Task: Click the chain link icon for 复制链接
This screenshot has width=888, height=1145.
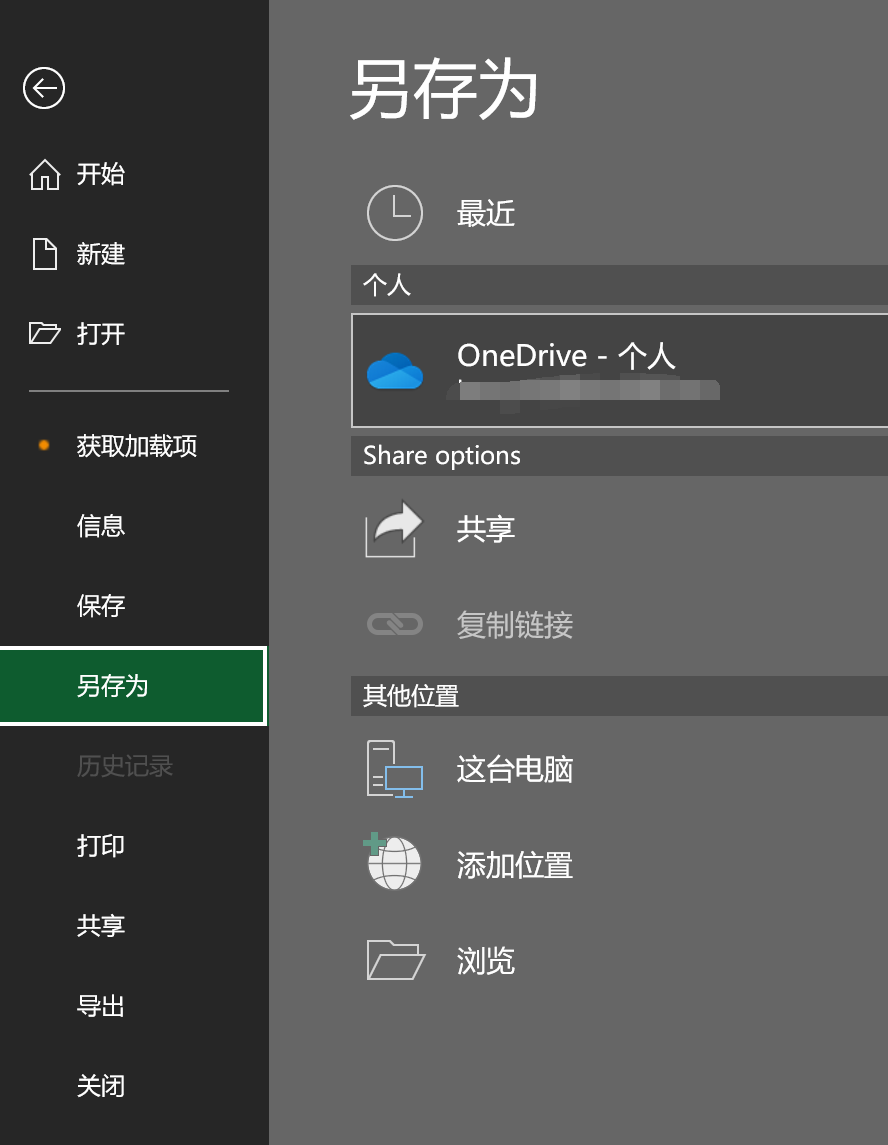Action: 394,624
